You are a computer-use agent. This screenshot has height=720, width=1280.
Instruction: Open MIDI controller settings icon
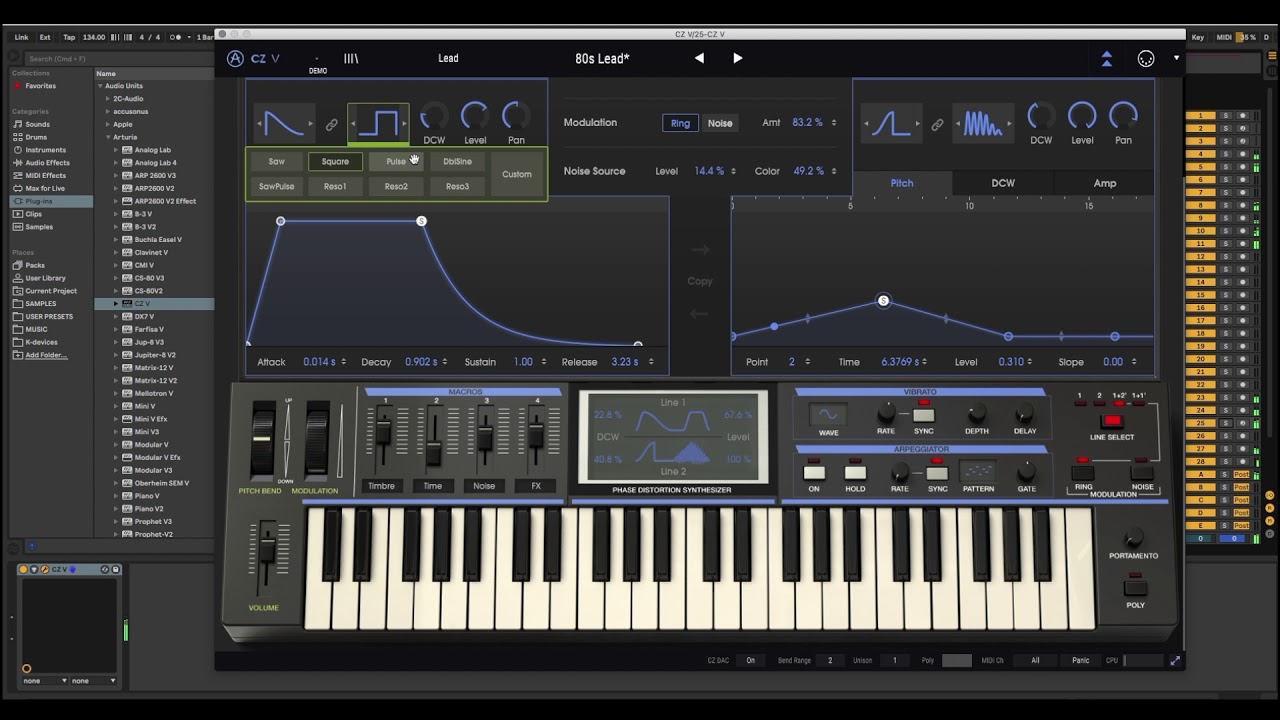[1146, 59]
